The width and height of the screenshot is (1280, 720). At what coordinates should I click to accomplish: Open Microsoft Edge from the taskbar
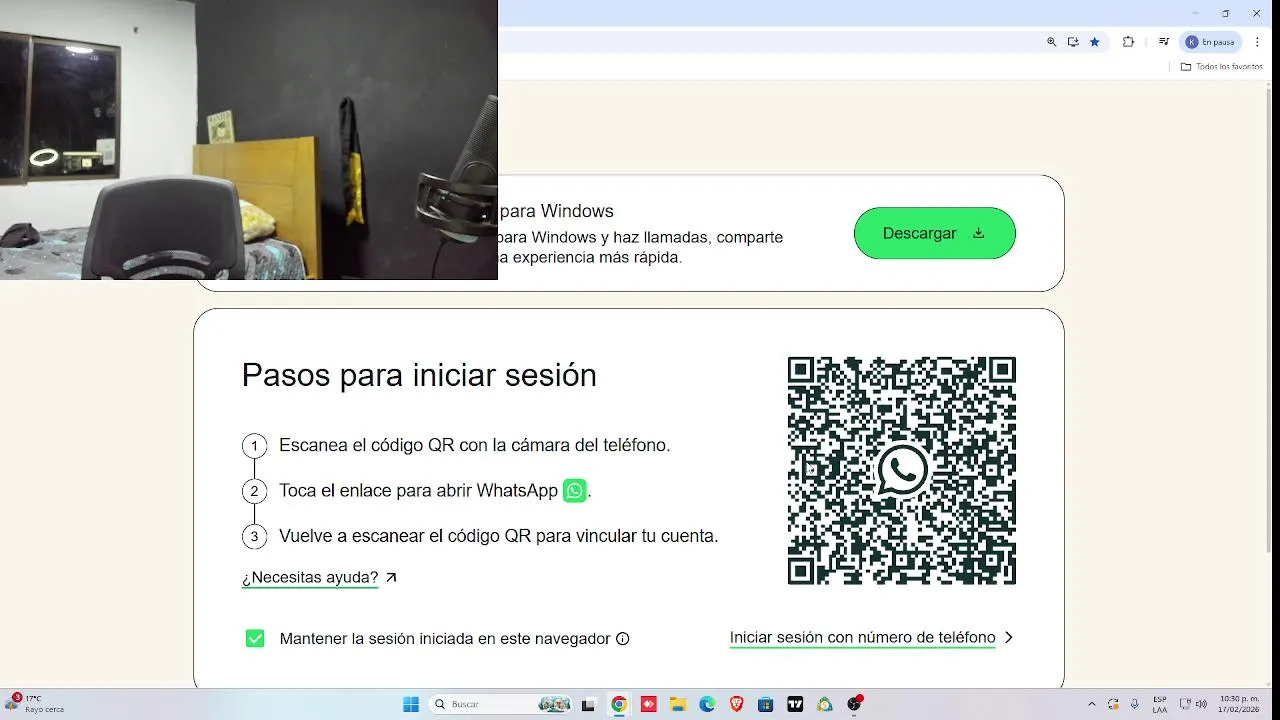[x=707, y=704]
